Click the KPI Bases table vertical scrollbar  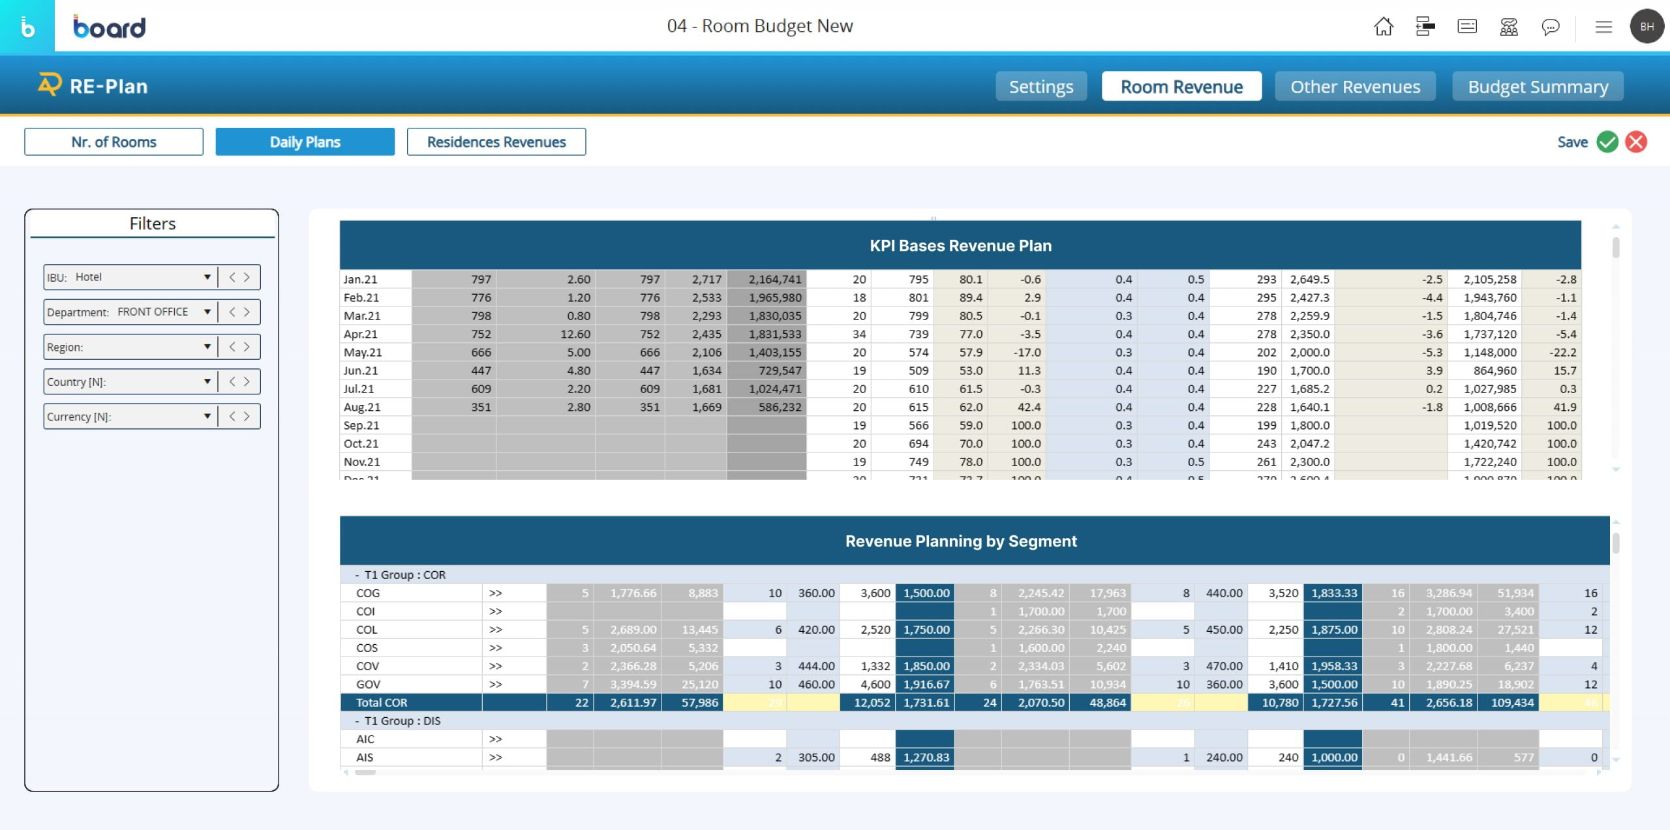point(1615,246)
